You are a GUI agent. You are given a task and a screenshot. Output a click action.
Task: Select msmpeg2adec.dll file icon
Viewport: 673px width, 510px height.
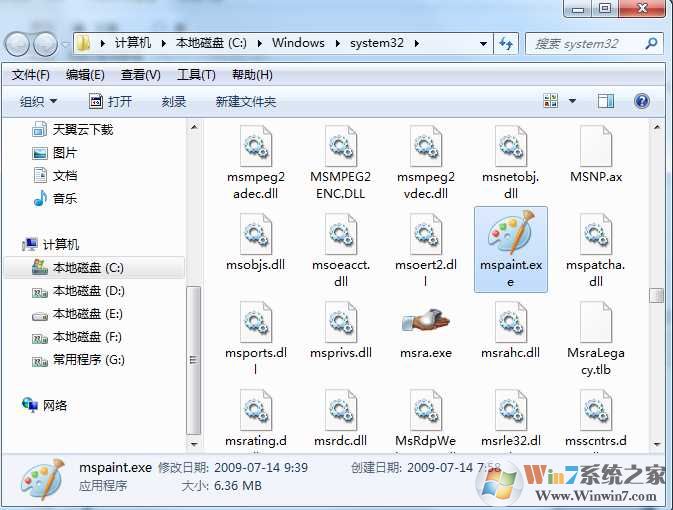tap(256, 146)
